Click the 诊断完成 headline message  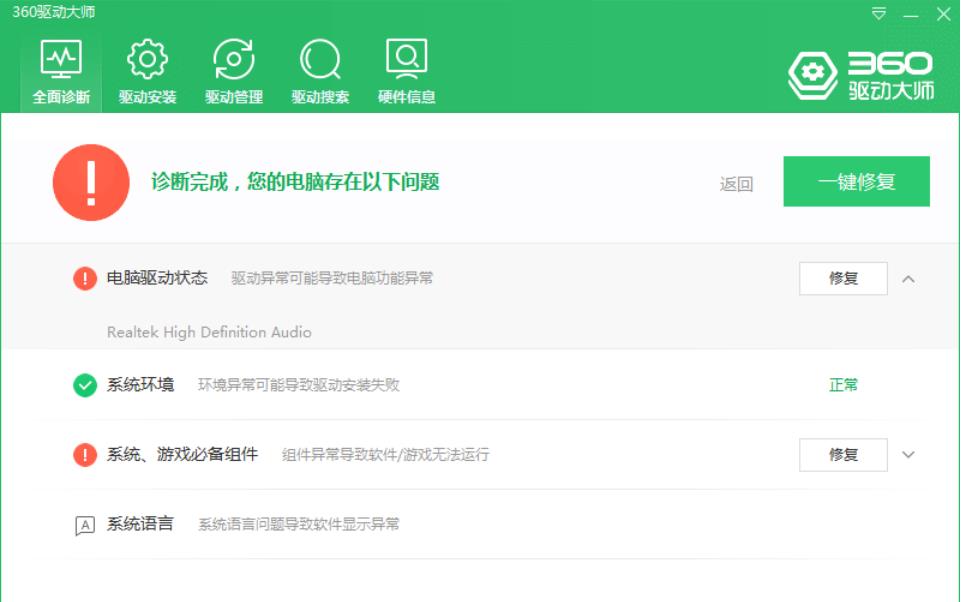pos(295,182)
